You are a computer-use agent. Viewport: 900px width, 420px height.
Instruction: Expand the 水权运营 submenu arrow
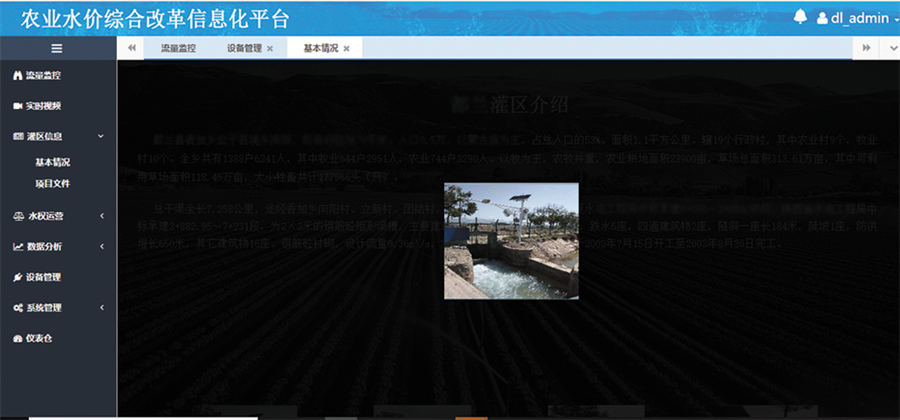pos(101,216)
